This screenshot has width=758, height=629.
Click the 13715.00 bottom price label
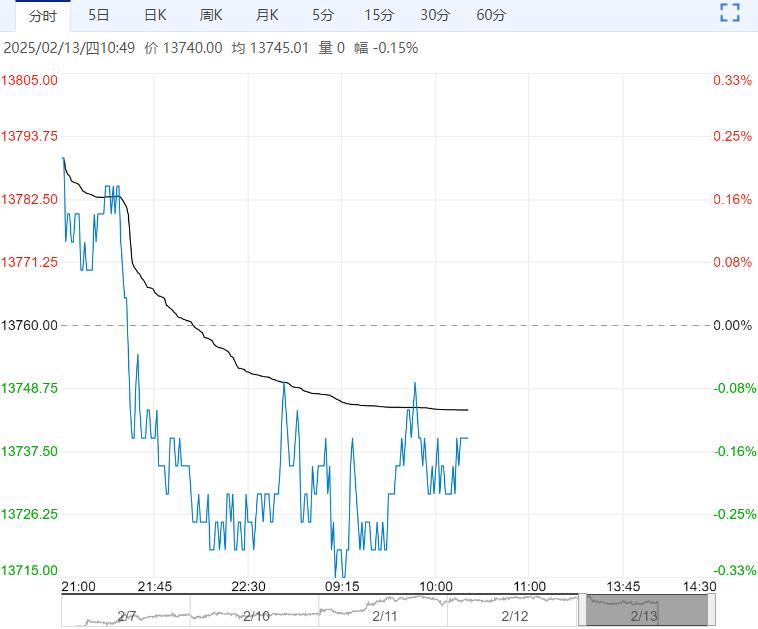click(x=29, y=570)
